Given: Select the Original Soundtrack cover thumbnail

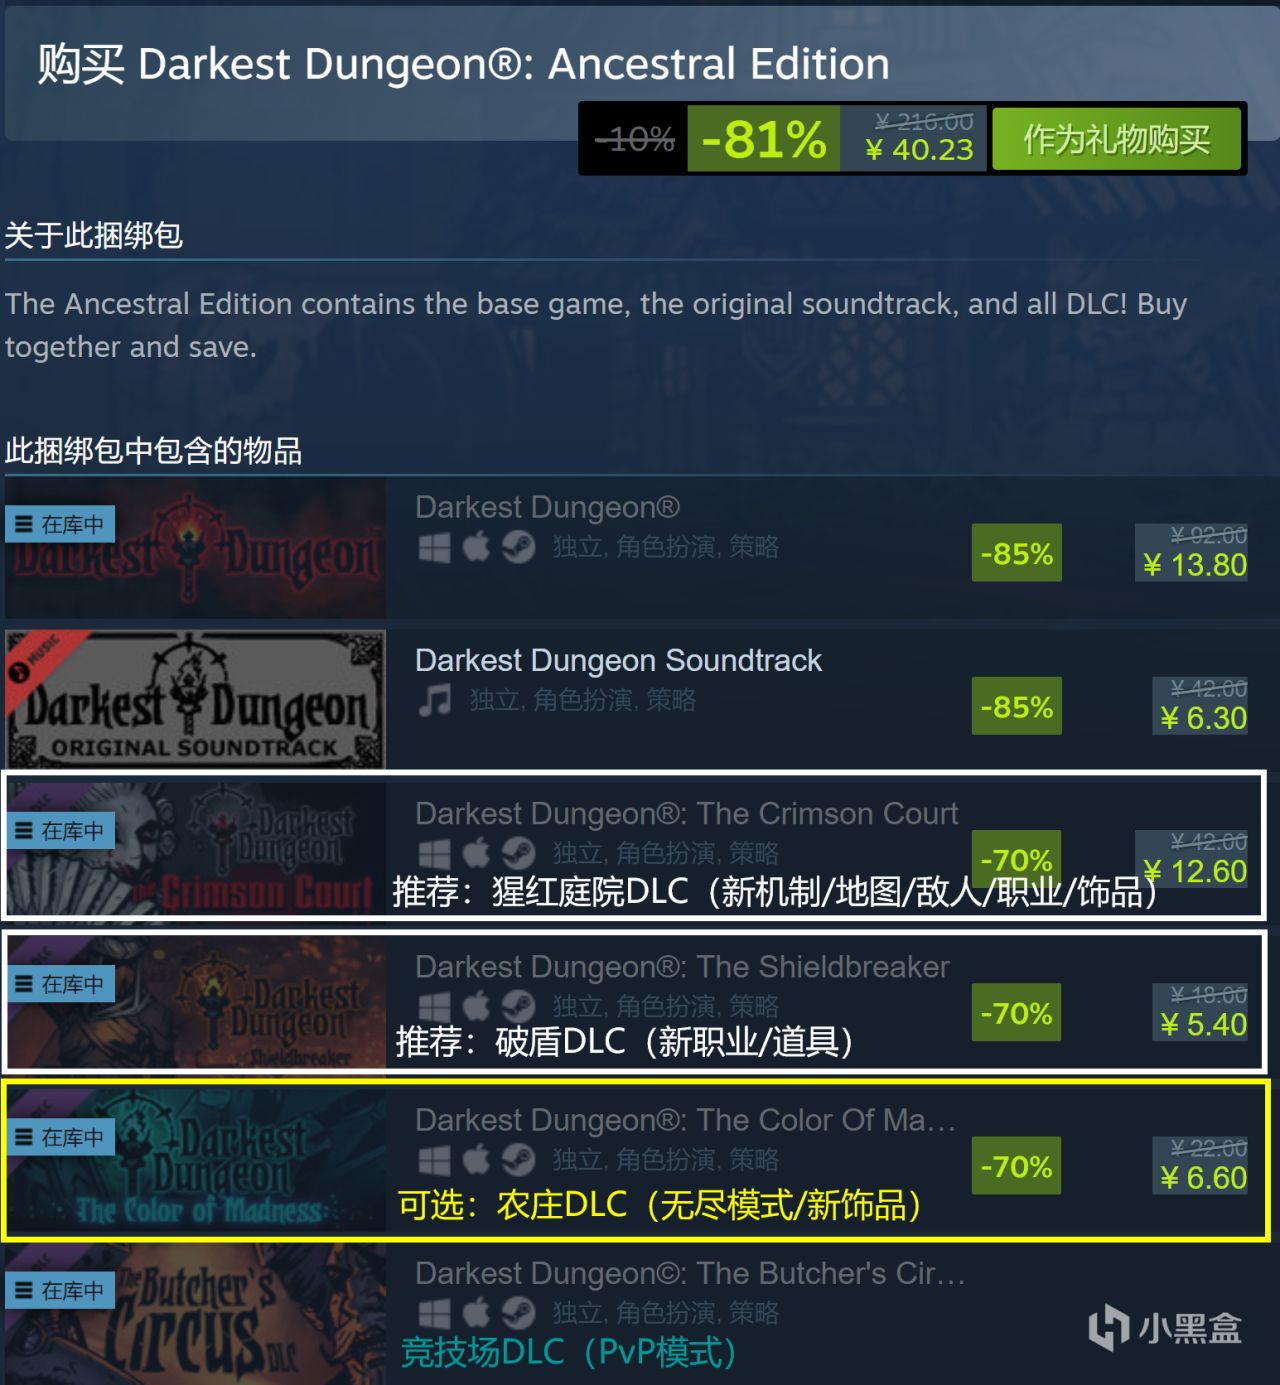Looking at the screenshot, I should coord(195,700).
